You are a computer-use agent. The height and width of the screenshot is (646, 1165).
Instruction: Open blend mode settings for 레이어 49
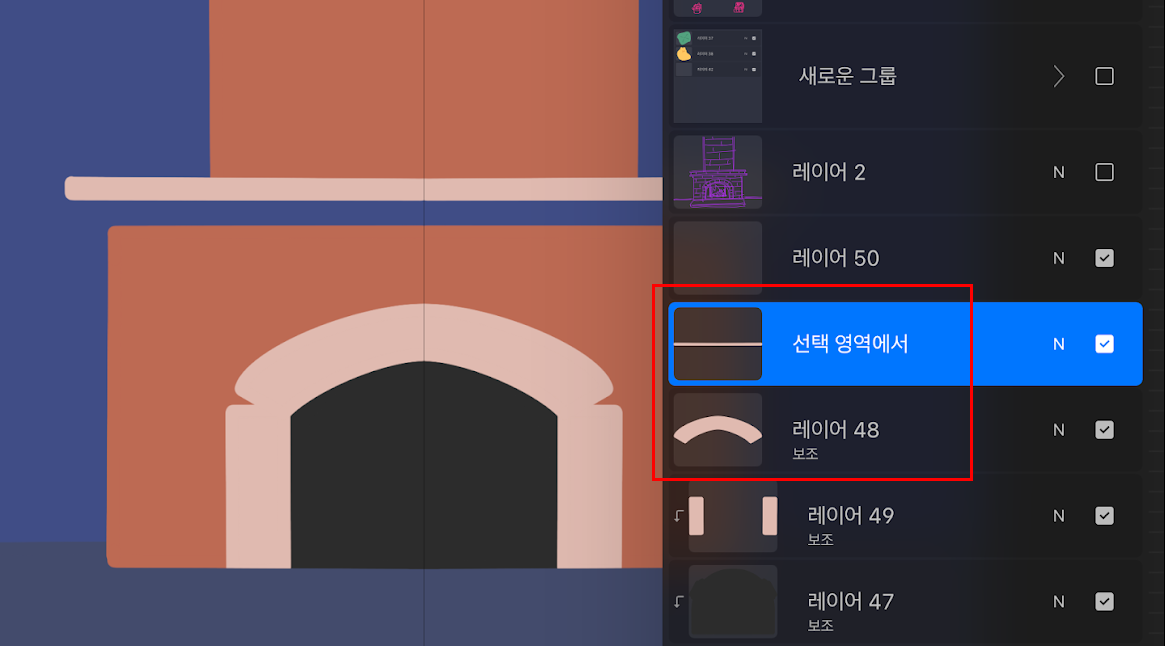pos(1058,515)
